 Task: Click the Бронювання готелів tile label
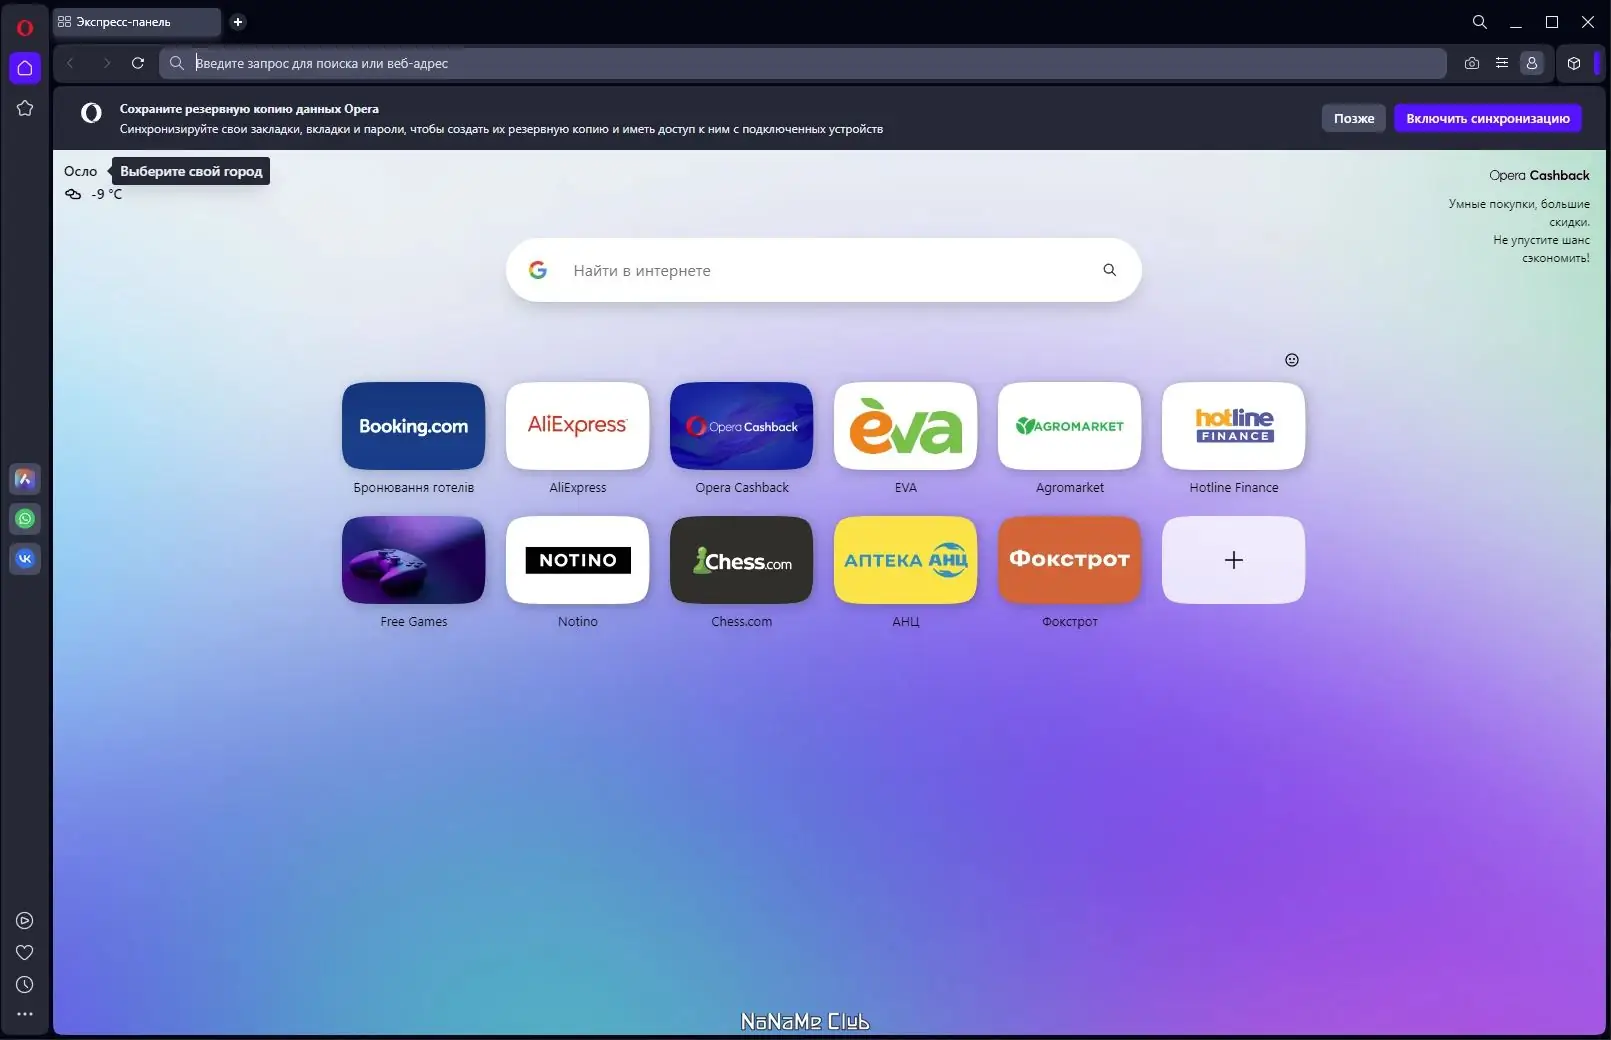(x=414, y=488)
